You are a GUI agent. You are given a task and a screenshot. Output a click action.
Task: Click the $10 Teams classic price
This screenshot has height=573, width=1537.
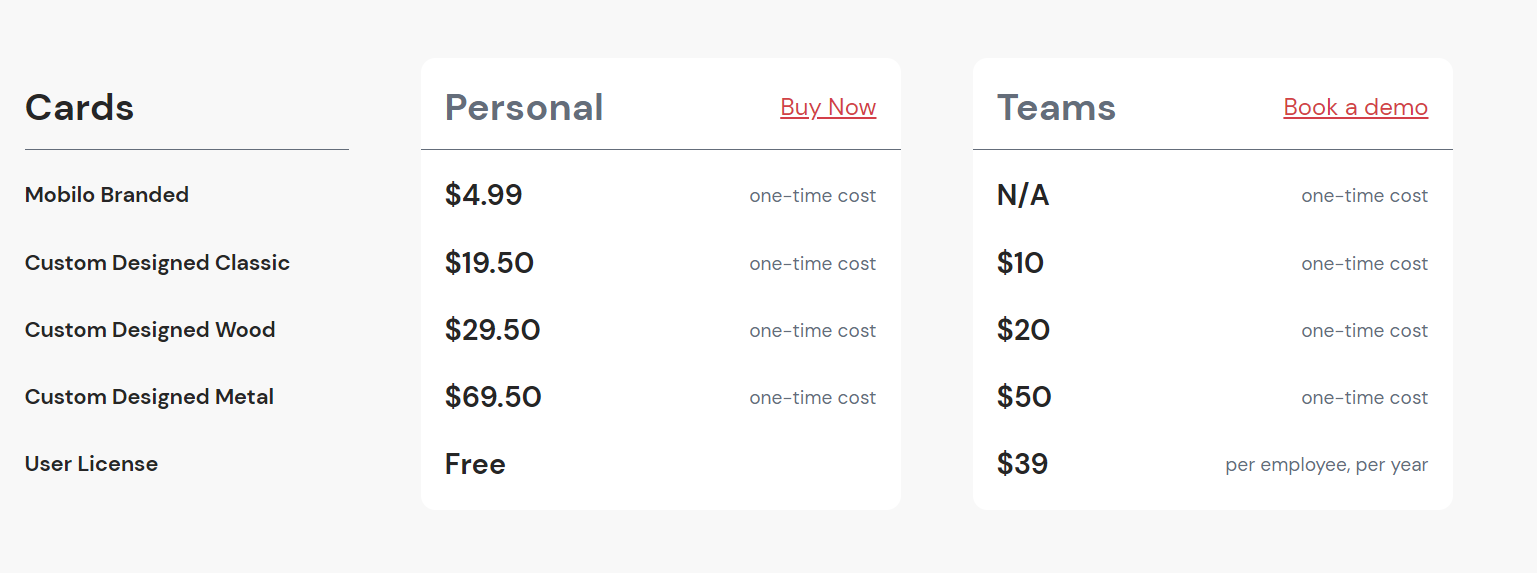click(x=1020, y=263)
